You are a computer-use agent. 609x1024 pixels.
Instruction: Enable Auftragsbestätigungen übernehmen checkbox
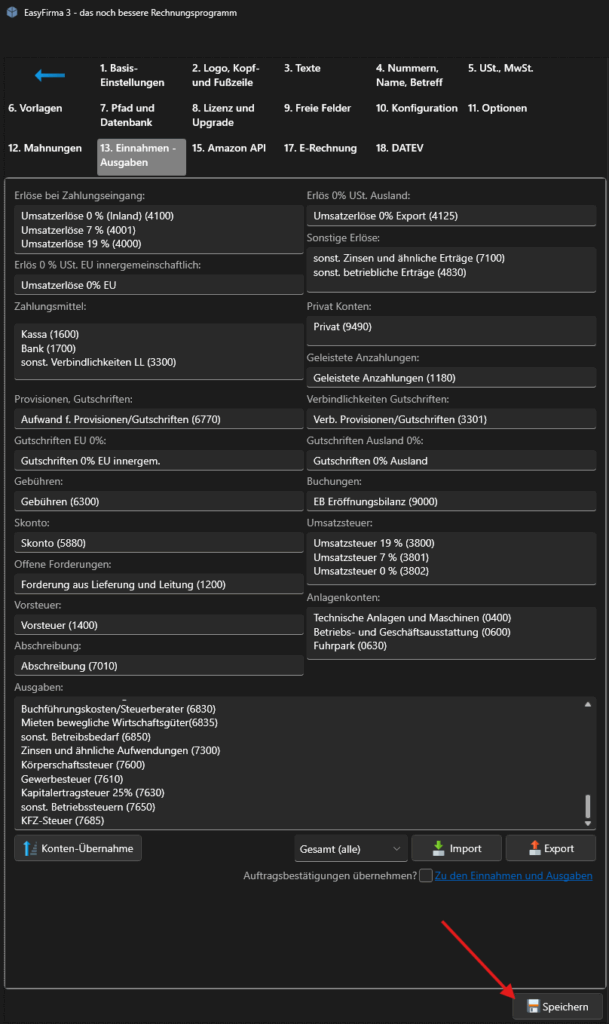[x=427, y=876]
